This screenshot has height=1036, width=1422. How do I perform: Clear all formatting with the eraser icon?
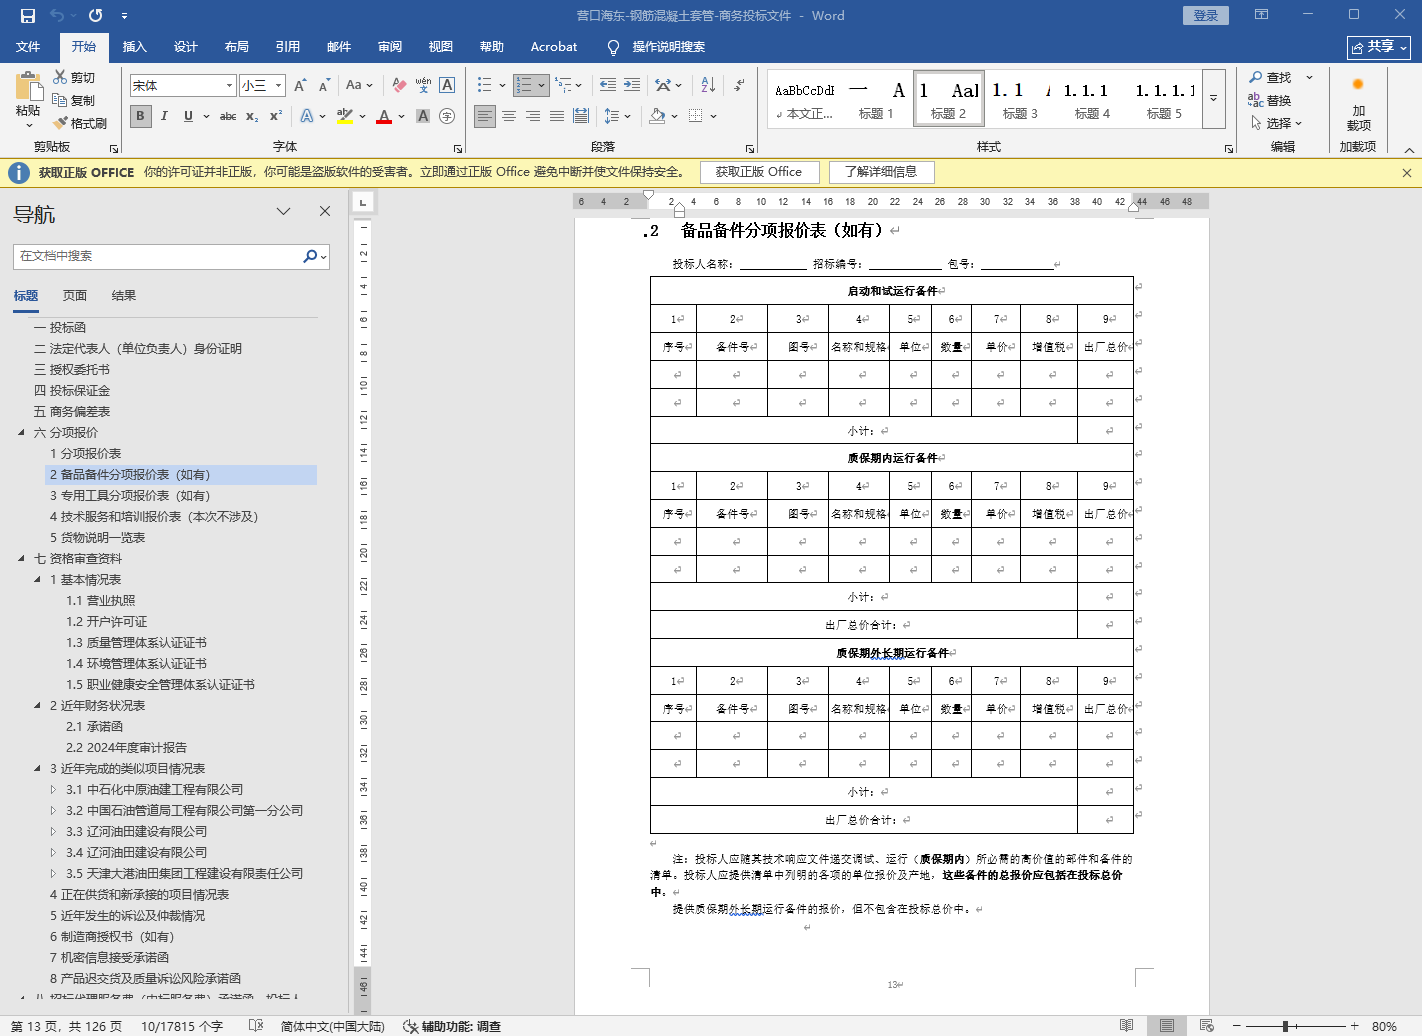399,85
